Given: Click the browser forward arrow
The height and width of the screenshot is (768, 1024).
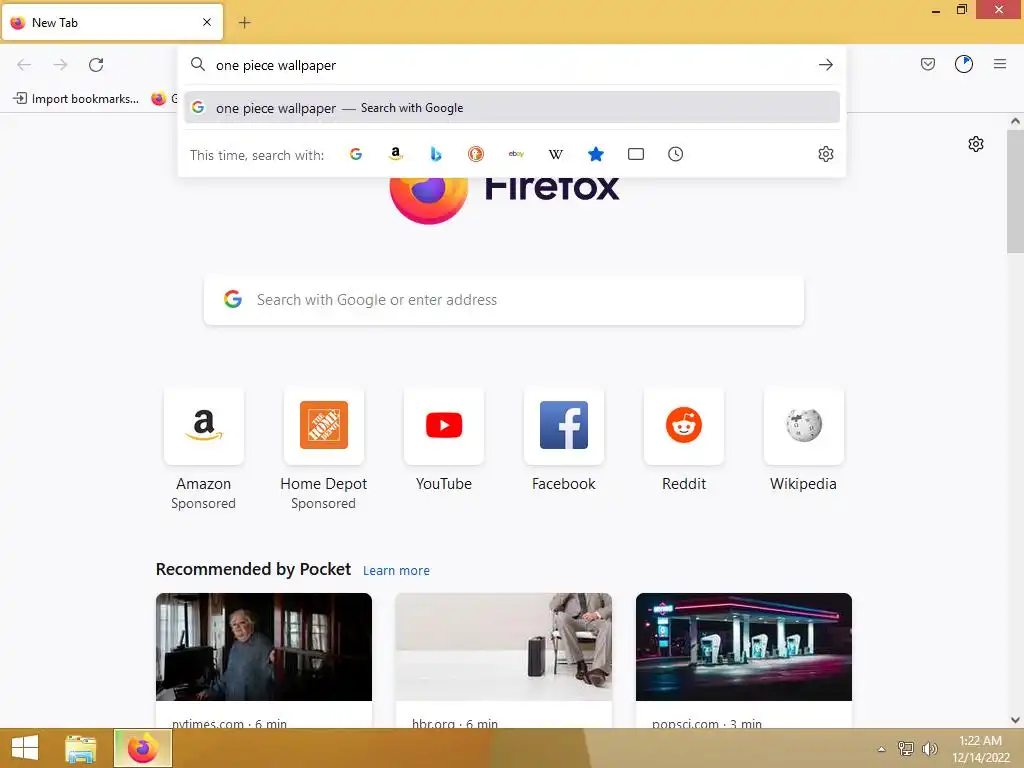Looking at the screenshot, I should 60,65.
